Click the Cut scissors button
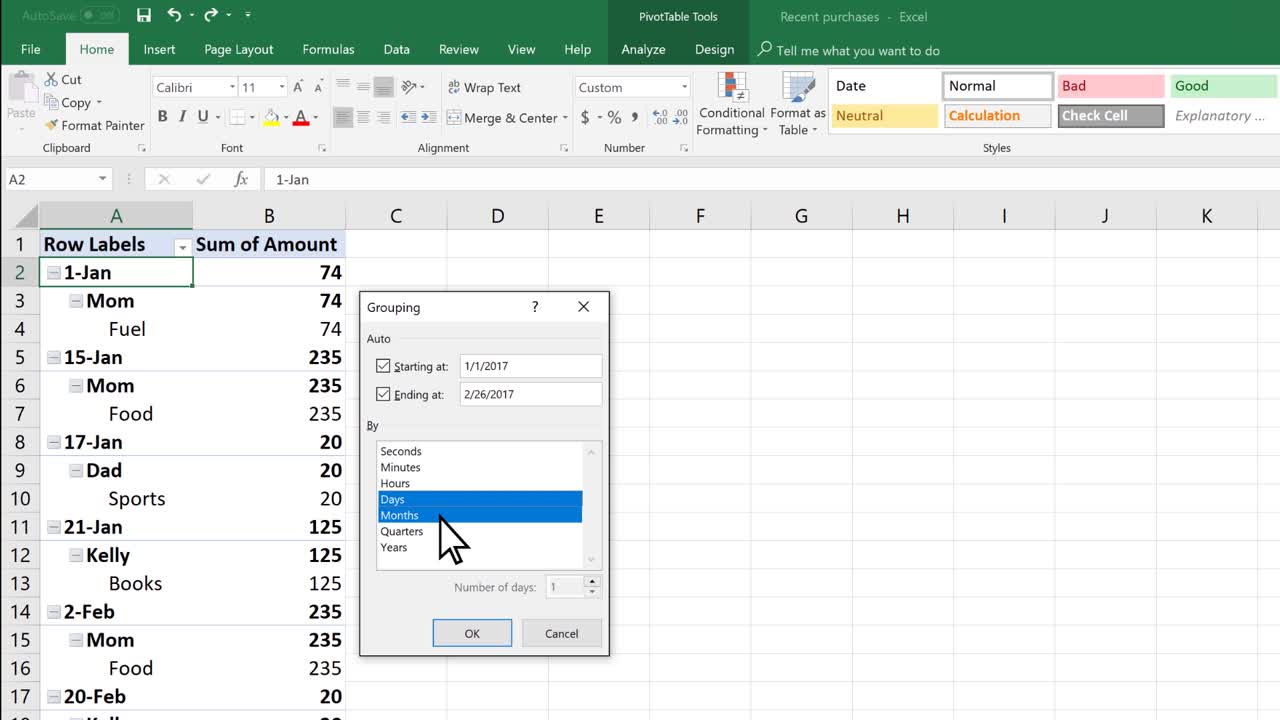1280x720 pixels. [63, 79]
